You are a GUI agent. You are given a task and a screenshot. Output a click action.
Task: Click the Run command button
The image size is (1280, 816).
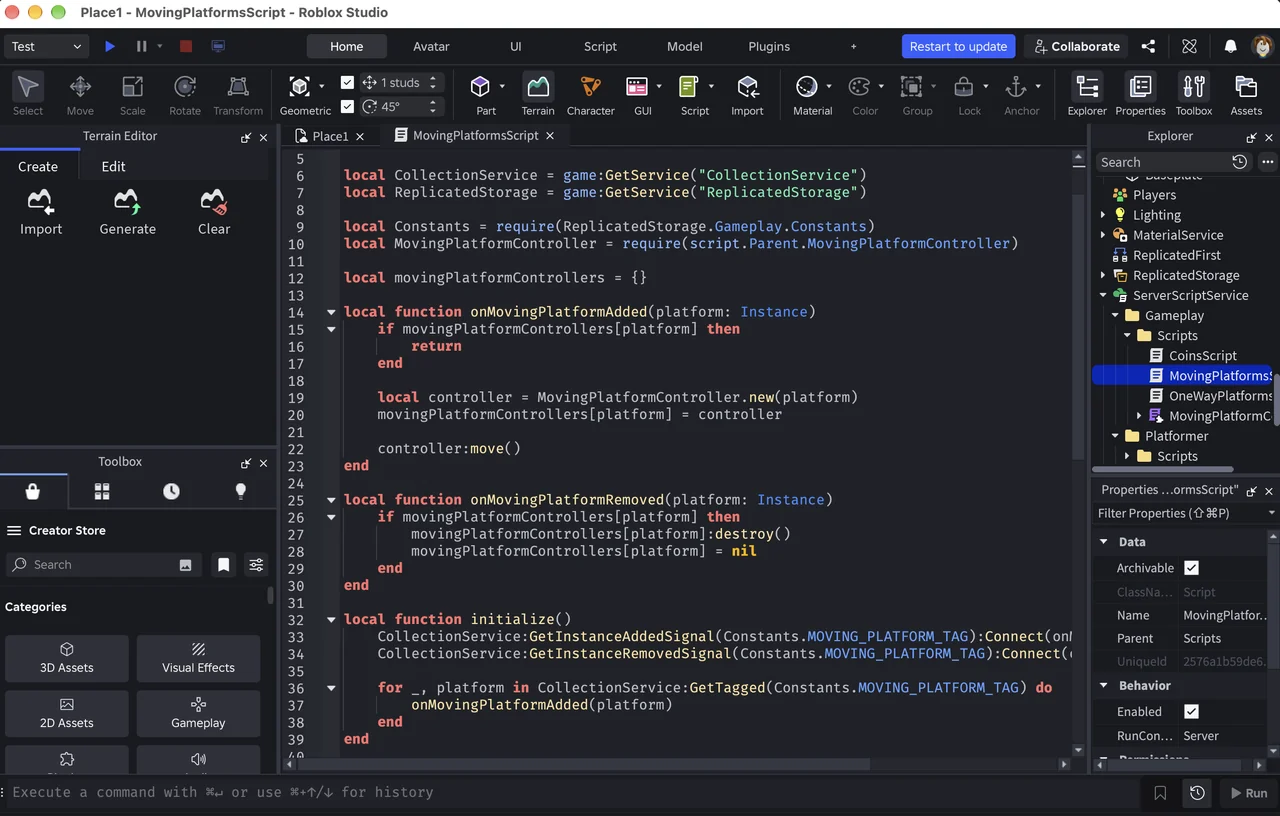1247,793
